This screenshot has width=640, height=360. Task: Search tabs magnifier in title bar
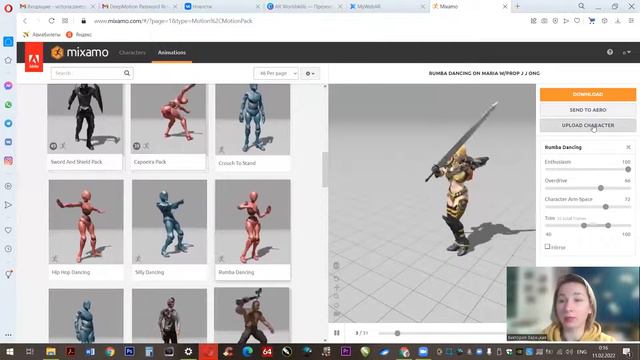click(x=581, y=6)
